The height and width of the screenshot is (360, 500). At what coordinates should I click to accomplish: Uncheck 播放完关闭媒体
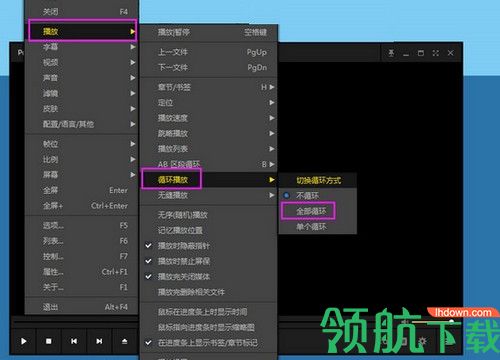coord(209,276)
